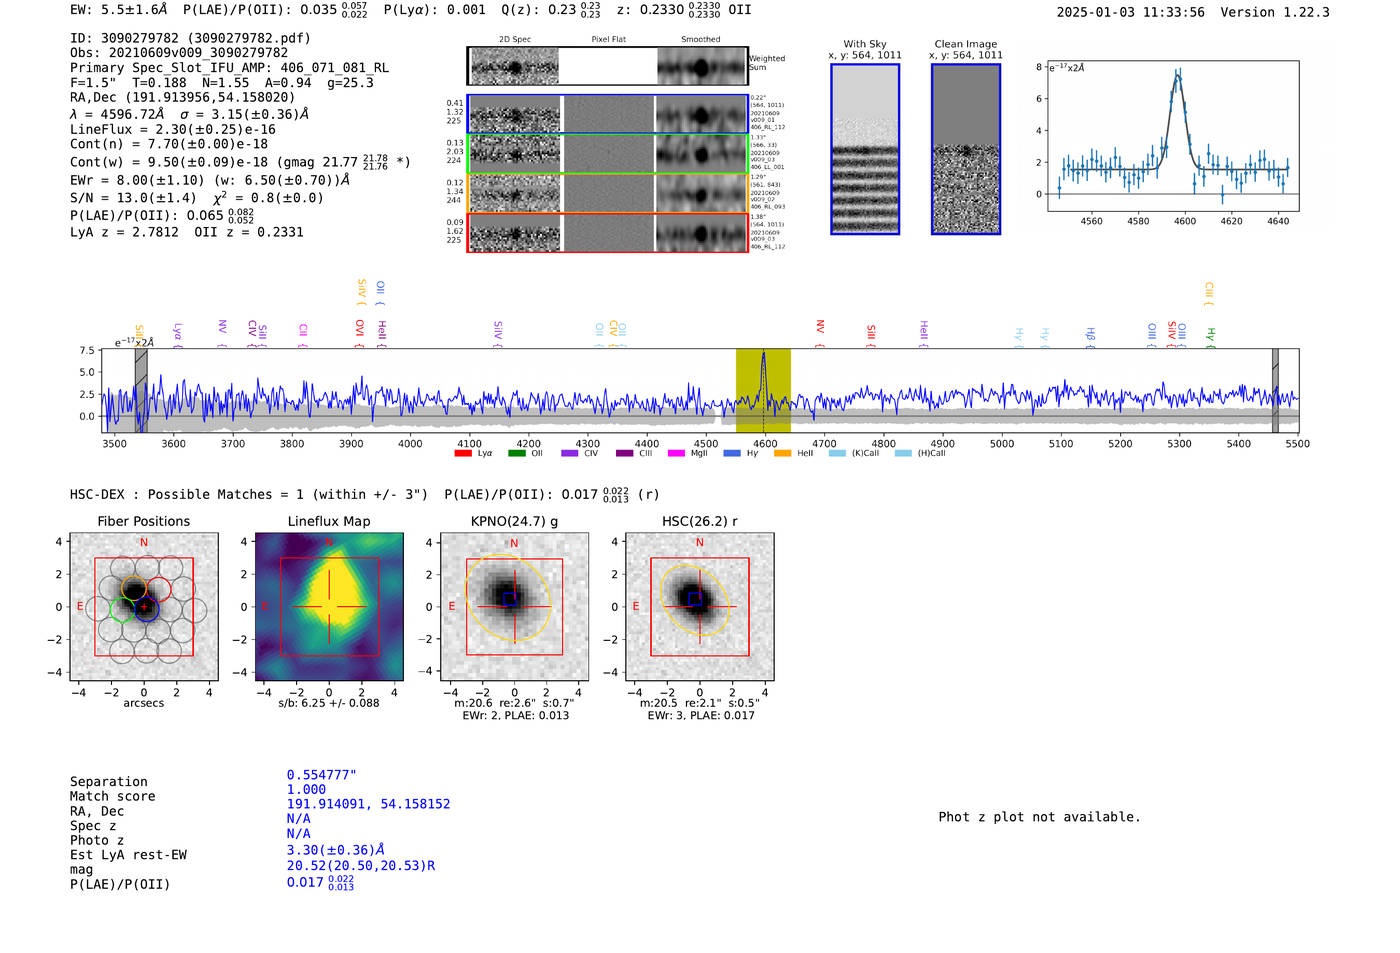Select the red-framed 2D fiber spectrum row
1400x953 pixels.
click(608, 232)
